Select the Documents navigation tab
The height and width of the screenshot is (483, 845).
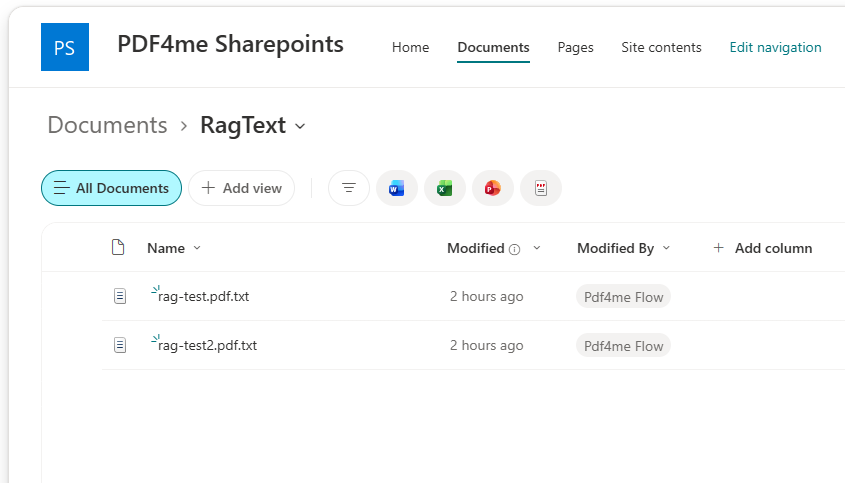coord(493,47)
